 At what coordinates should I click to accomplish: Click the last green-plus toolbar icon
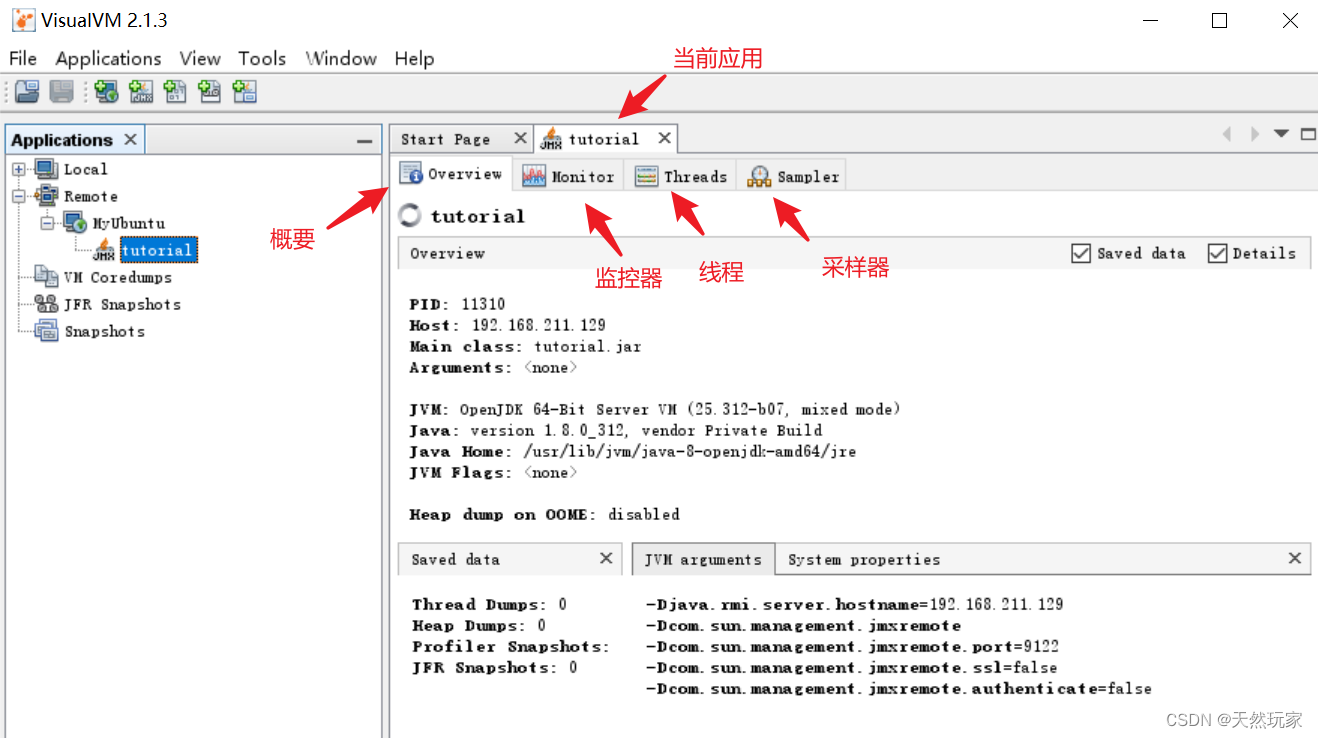pyautogui.click(x=245, y=92)
